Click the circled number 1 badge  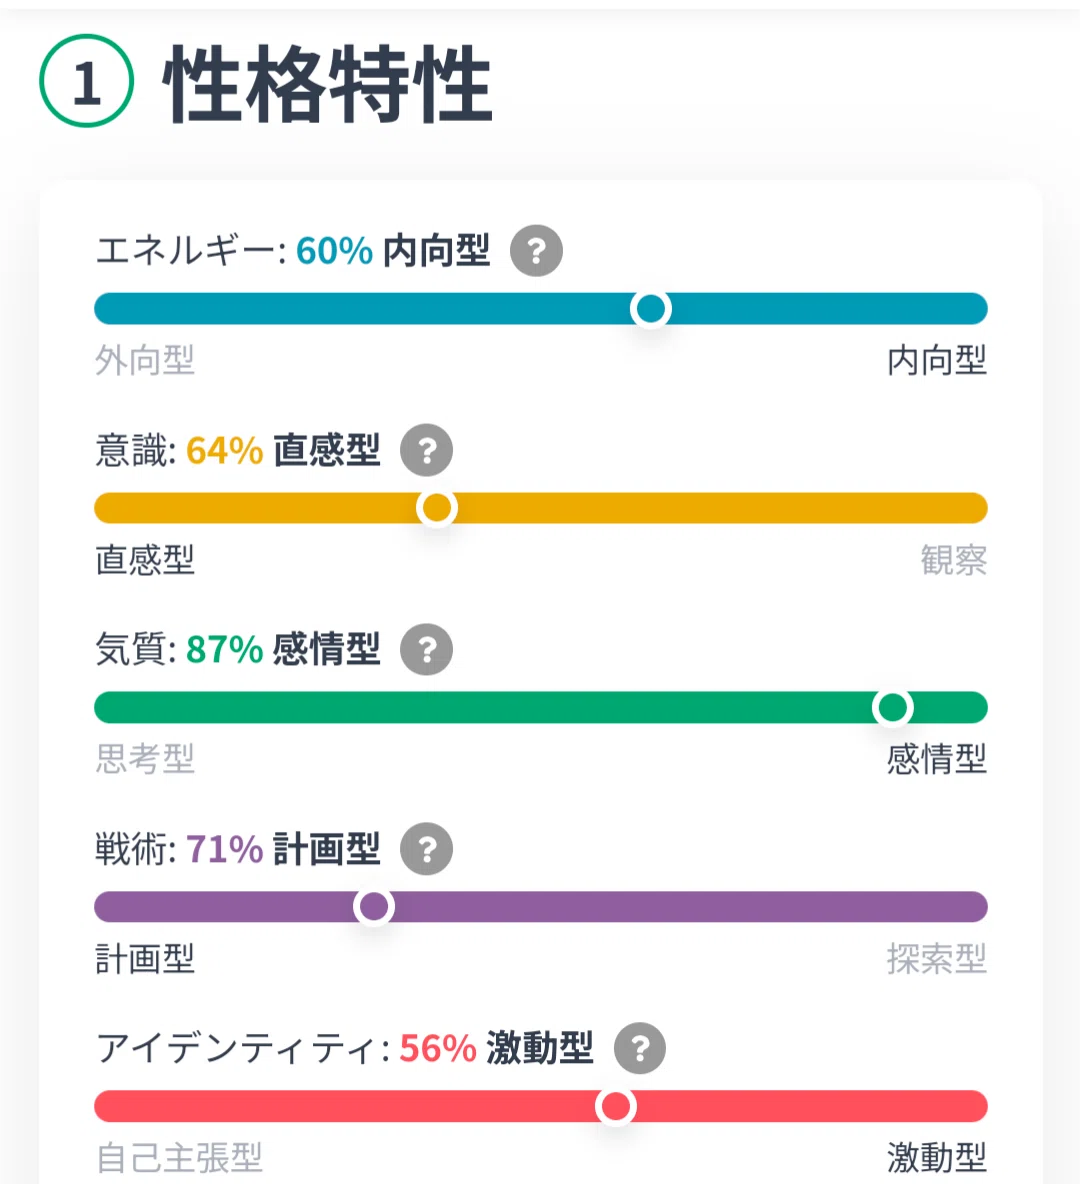coord(87,81)
